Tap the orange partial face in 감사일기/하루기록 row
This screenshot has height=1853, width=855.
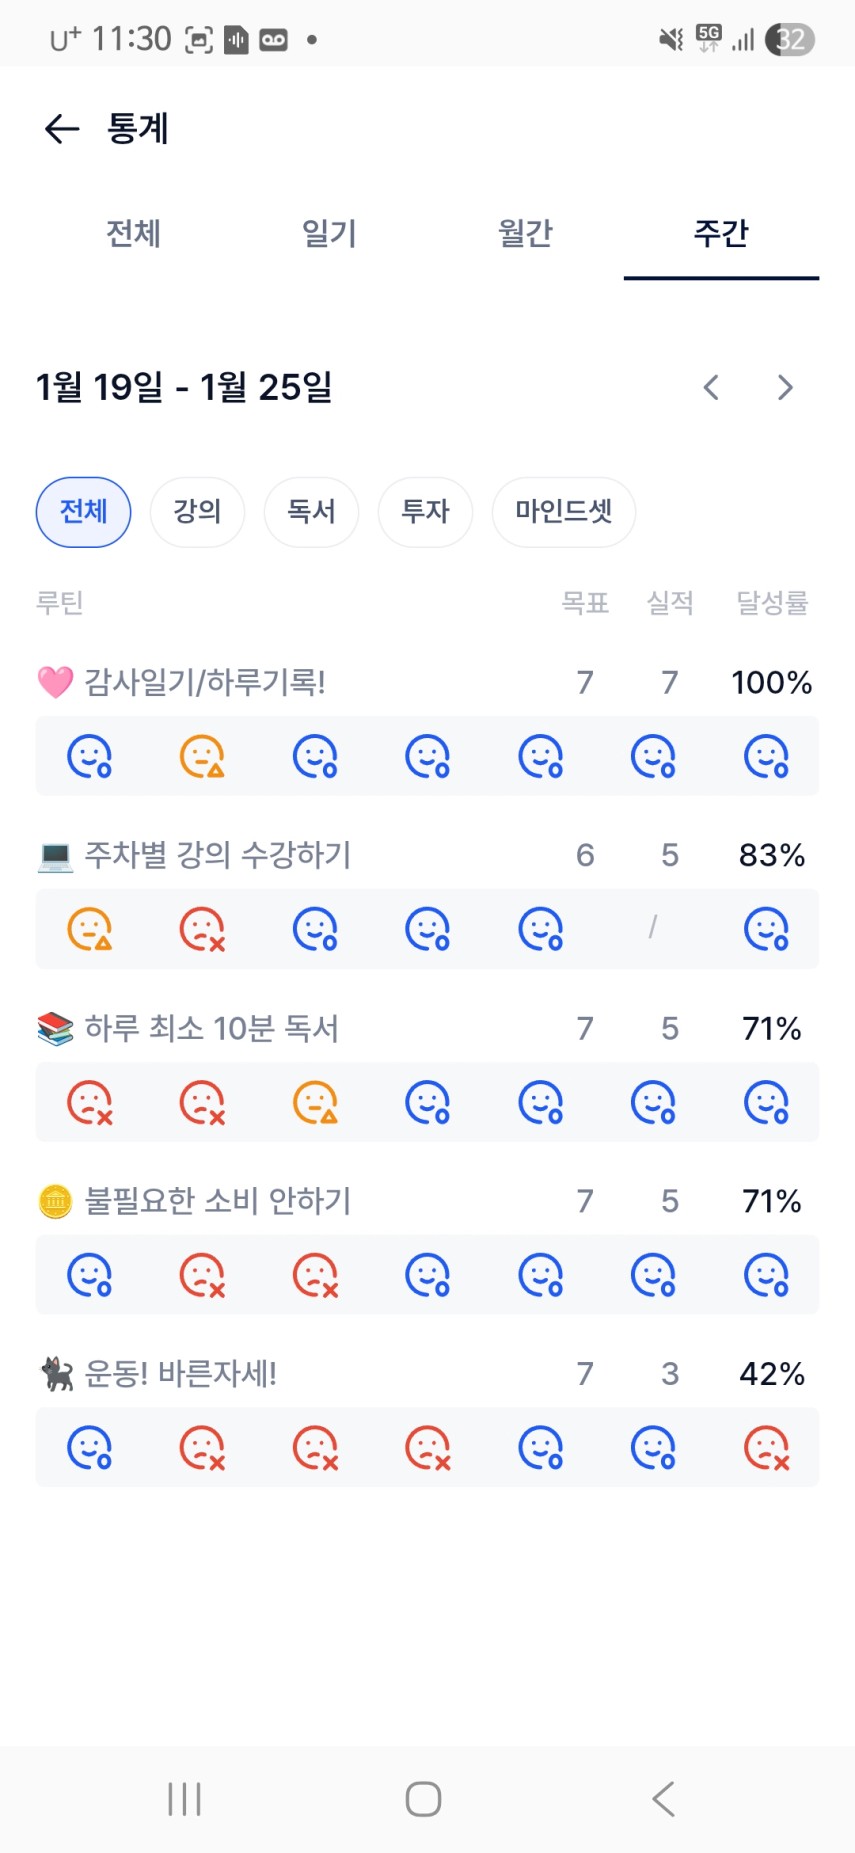201,756
